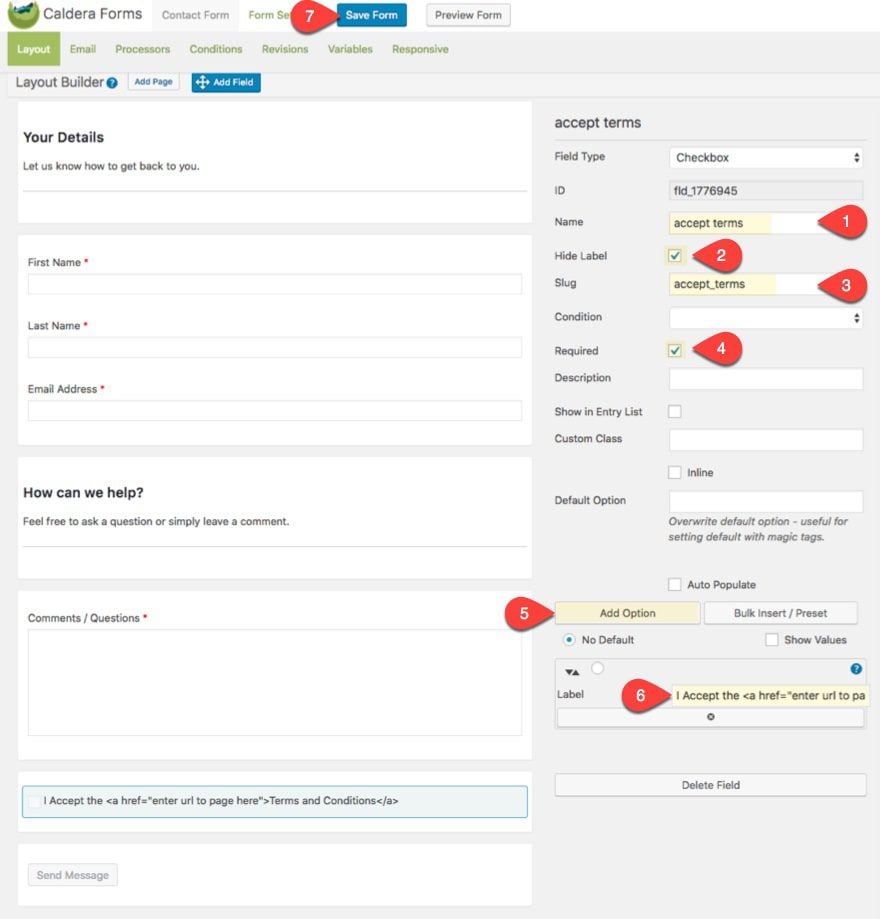Open the Condition dropdown
The height and width of the screenshot is (919, 880).
click(765, 318)
